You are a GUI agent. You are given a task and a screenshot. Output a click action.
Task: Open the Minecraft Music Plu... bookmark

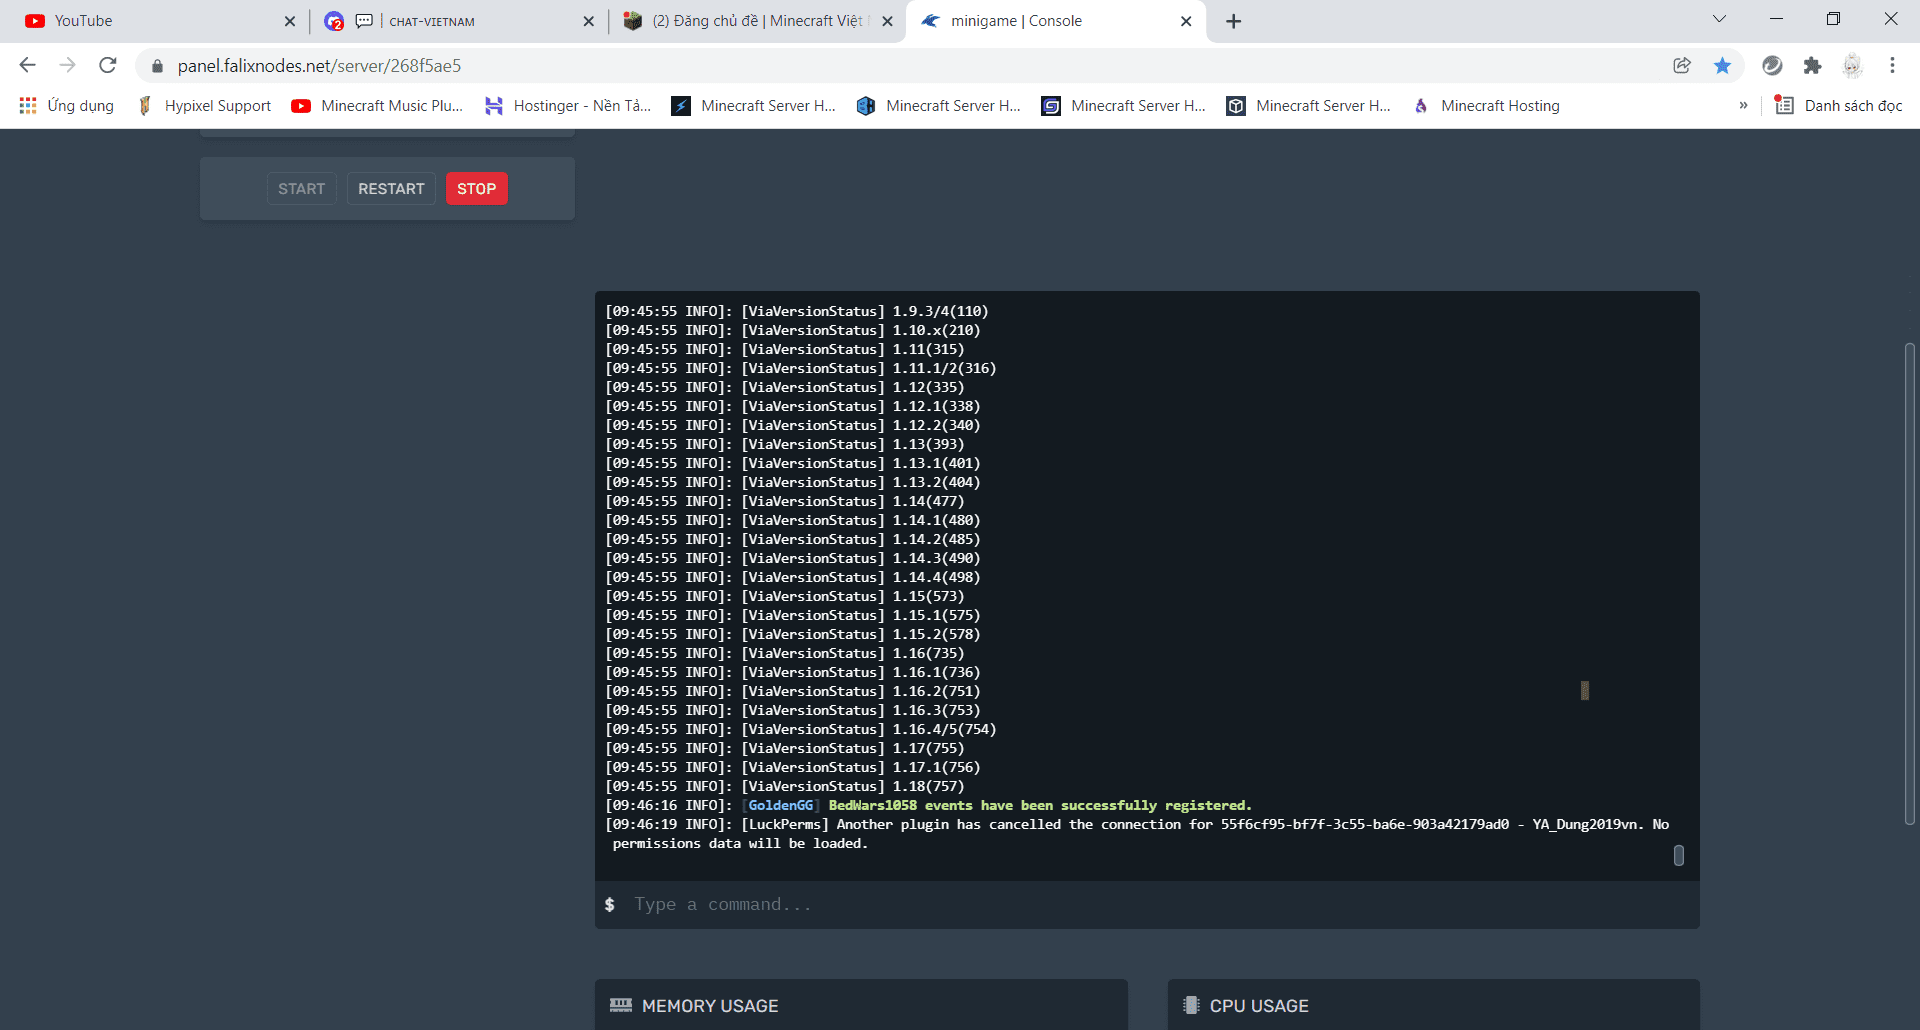click(377, 105)
